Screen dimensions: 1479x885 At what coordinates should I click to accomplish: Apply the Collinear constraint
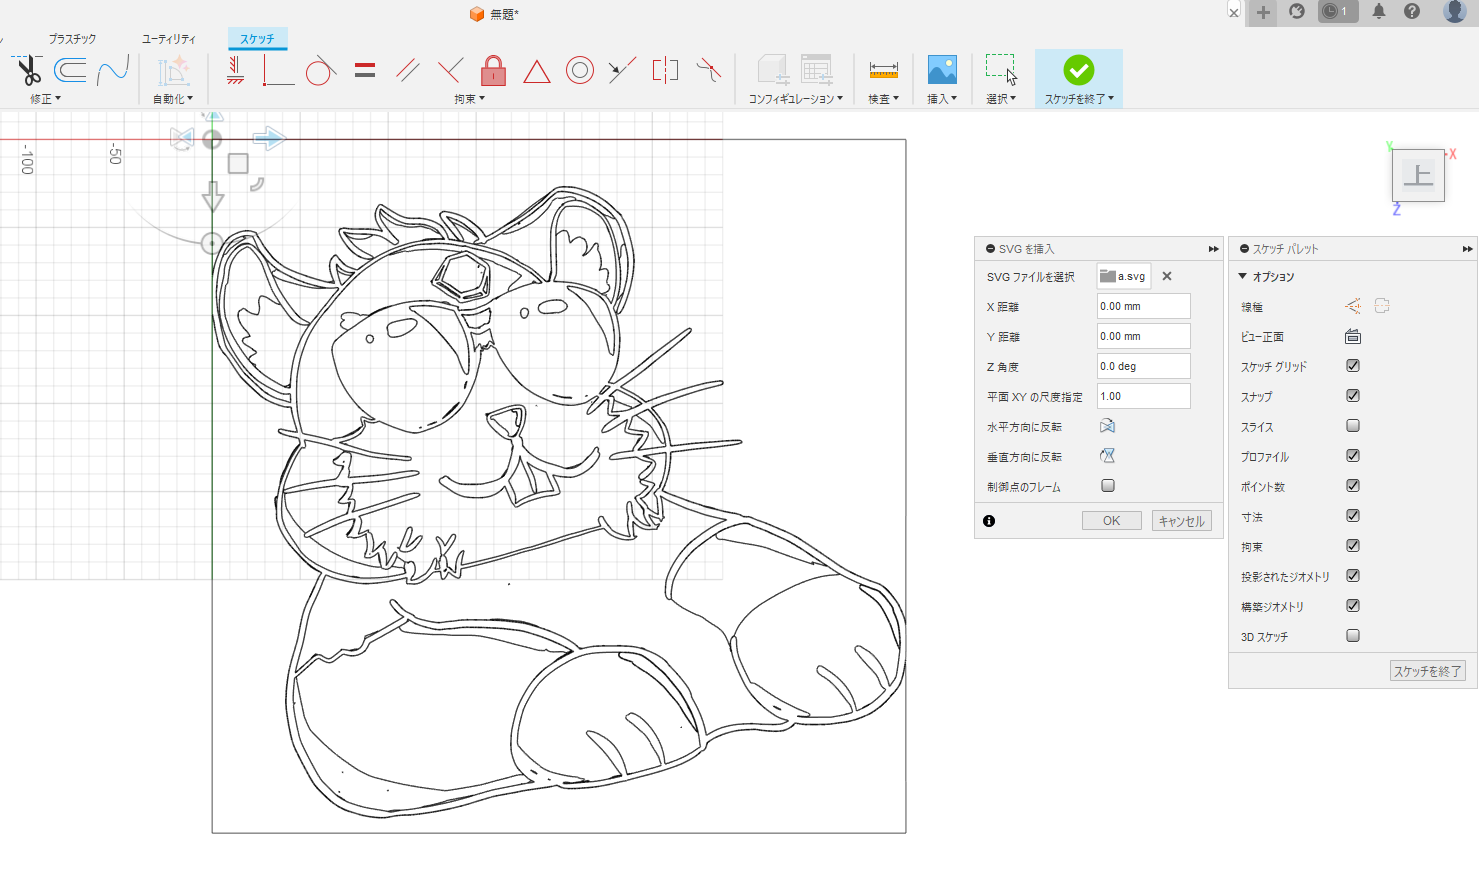[622, 70]
